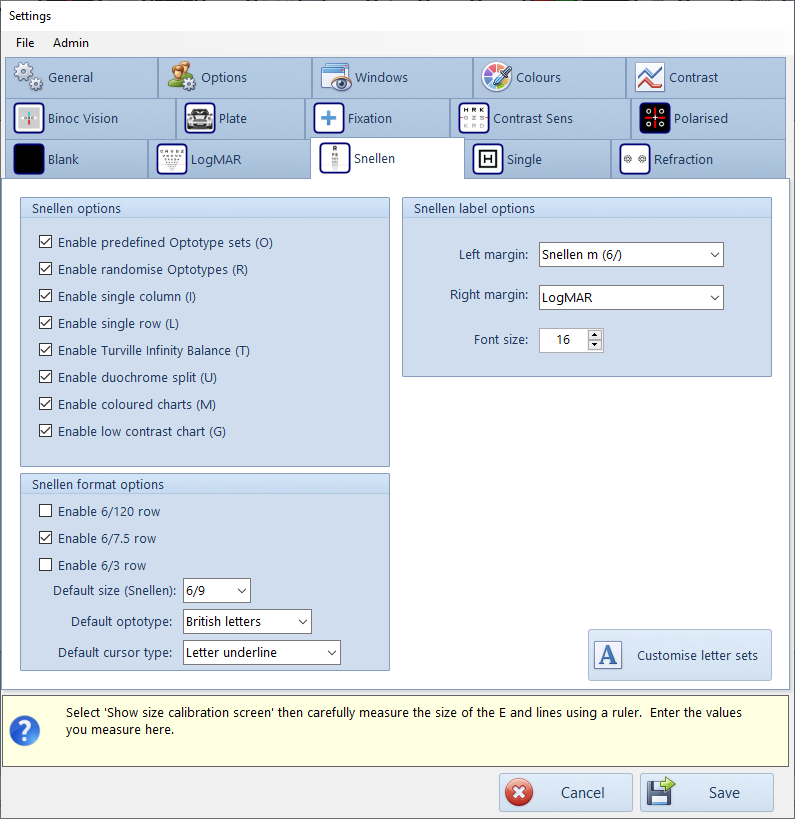Click the Font size input field
Viewport: 795px width, 819px height.
point(562,340)
